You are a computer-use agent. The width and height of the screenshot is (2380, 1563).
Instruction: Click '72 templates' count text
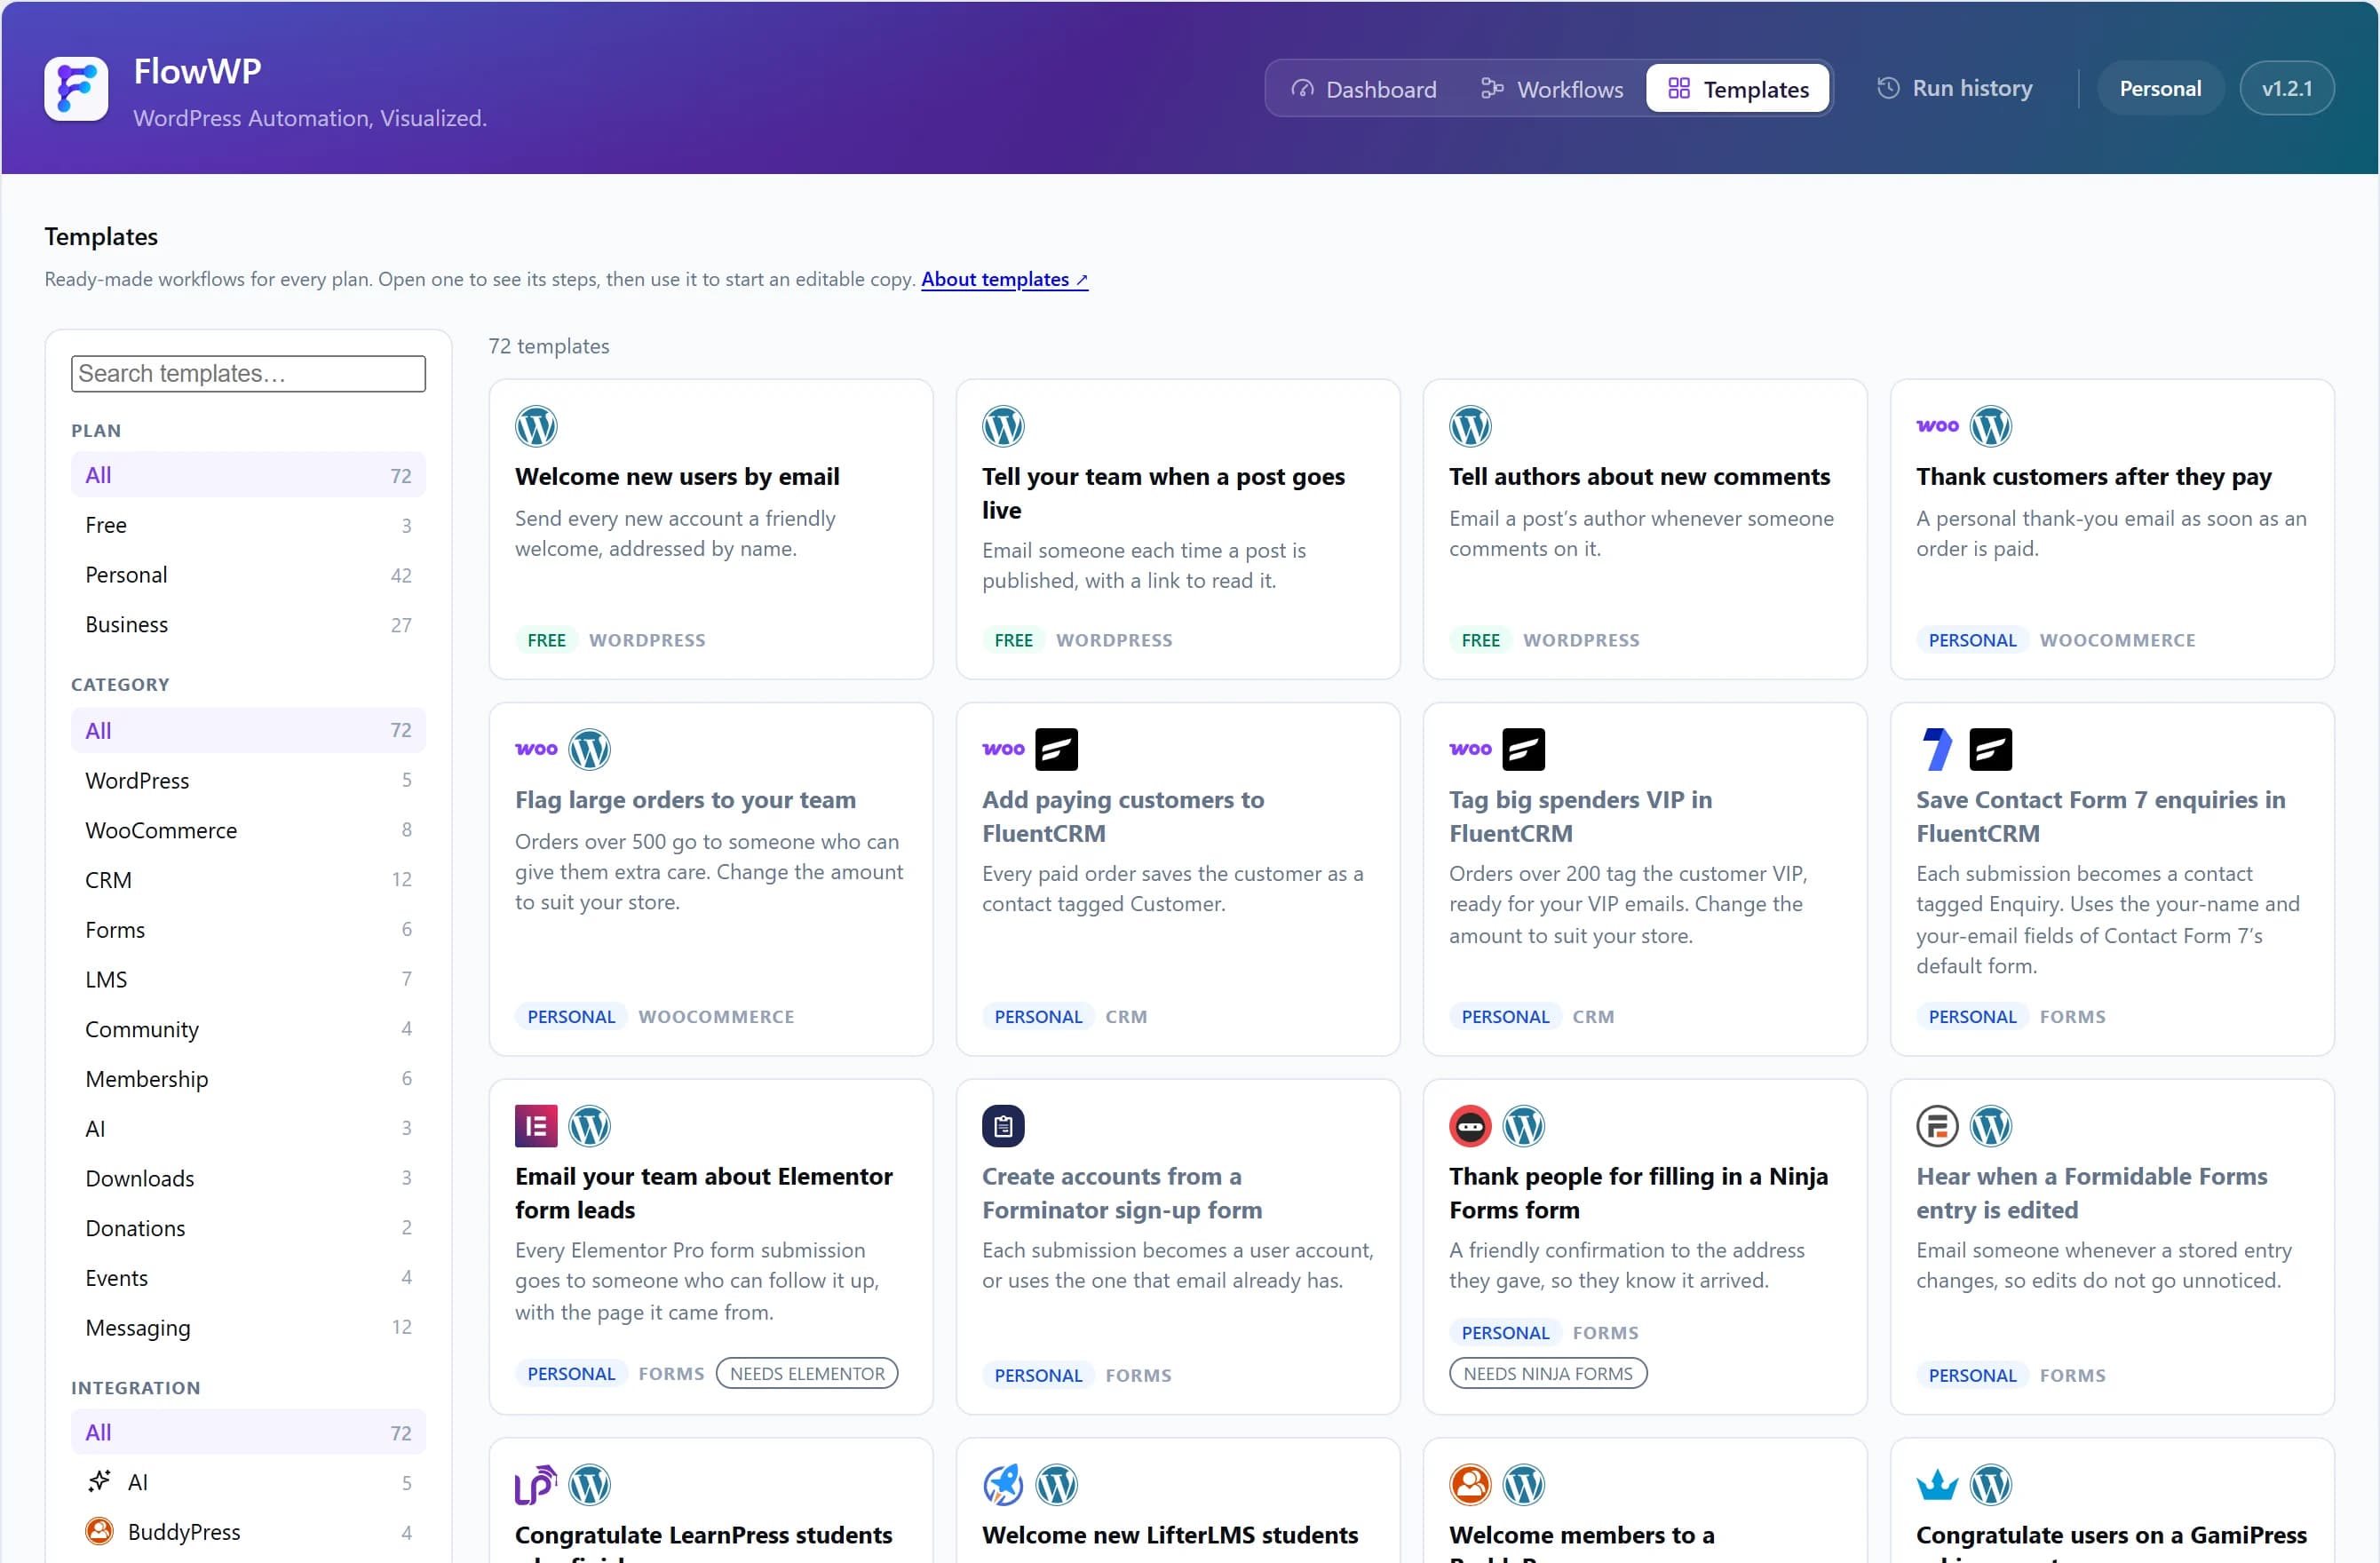point(548,346)
